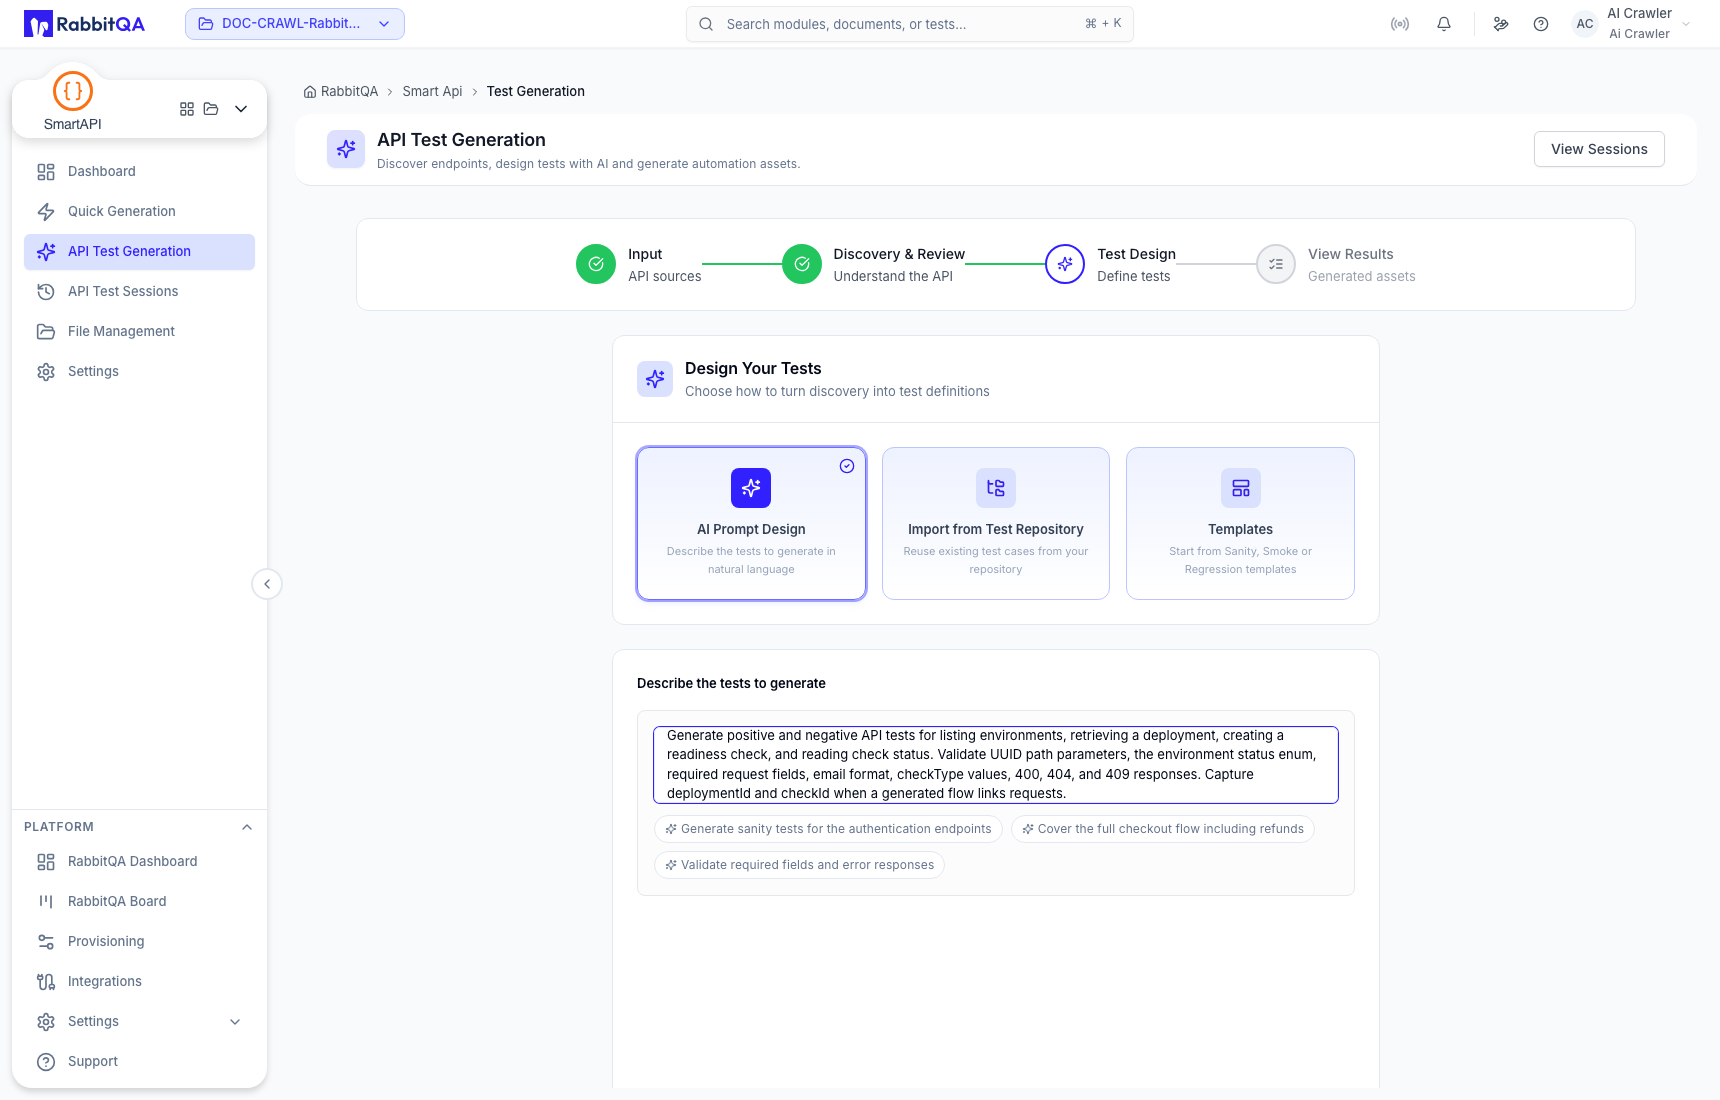Open Support page
The image size is (1720, 1100).
click(x=139, y=1062)
